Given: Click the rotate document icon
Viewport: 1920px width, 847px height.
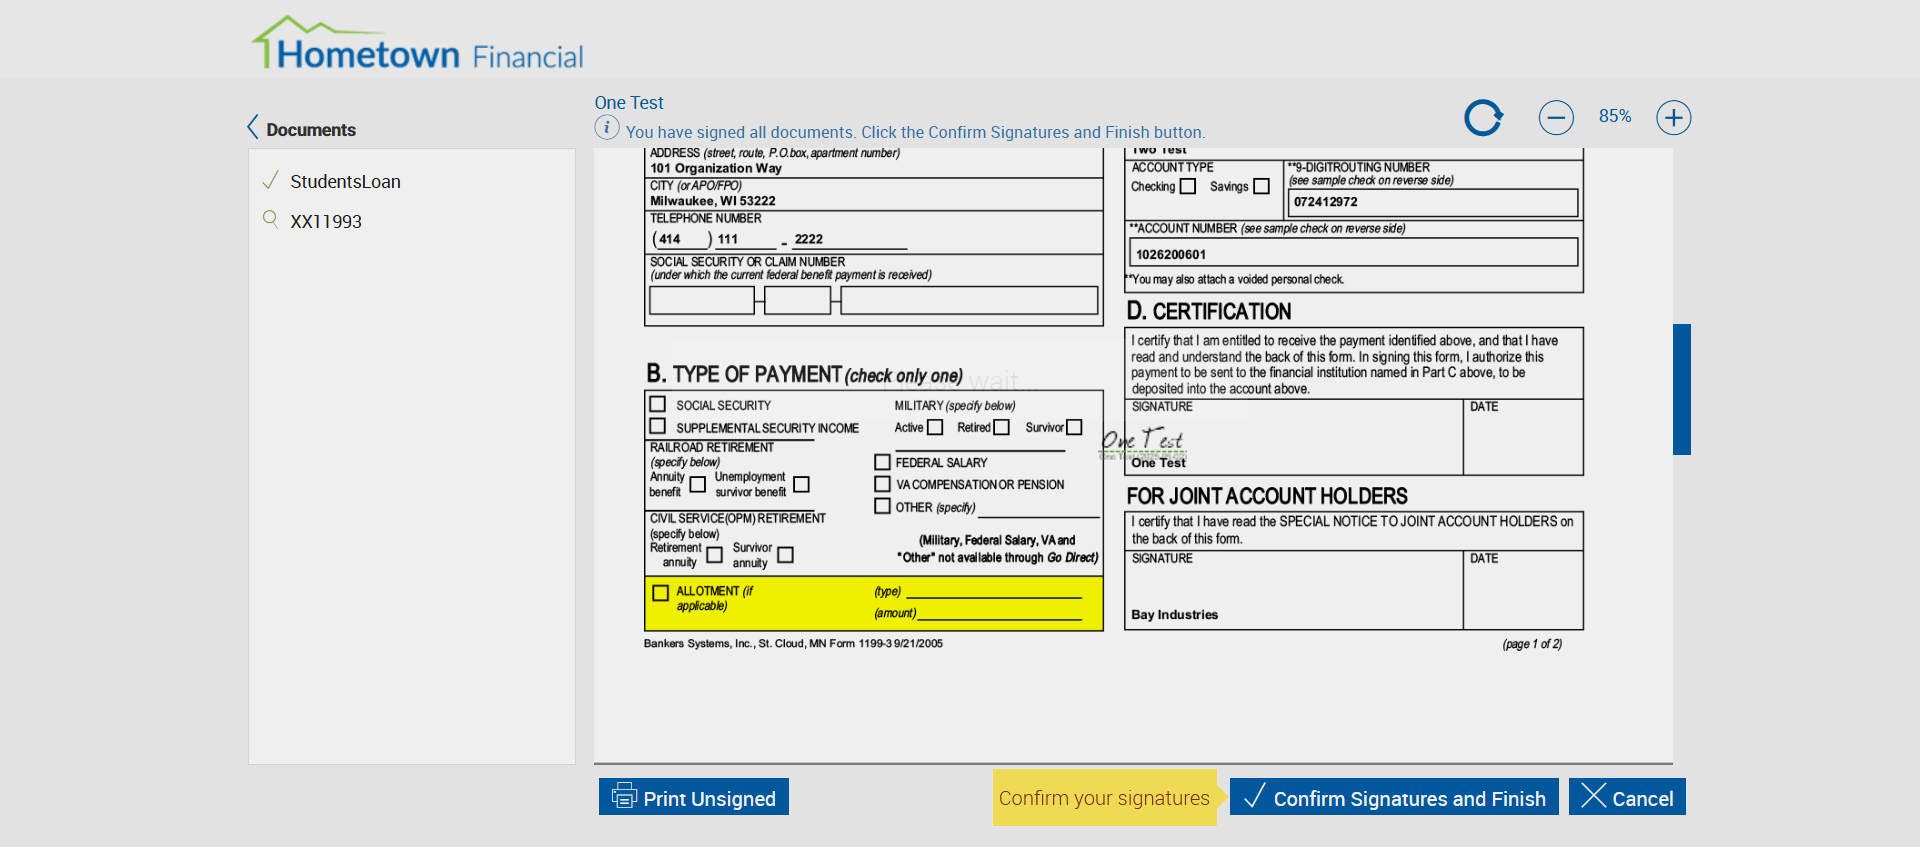Looking at the screenshot, I should pos(1484,117).
